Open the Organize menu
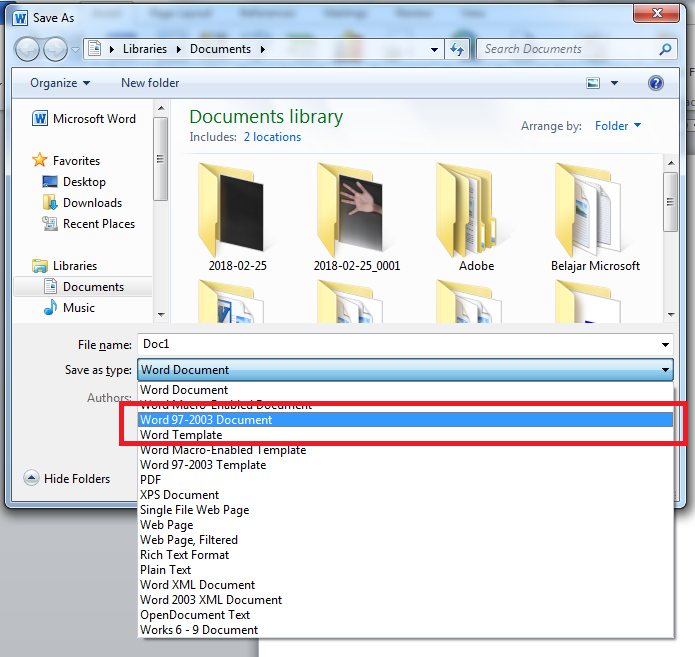 60,83
